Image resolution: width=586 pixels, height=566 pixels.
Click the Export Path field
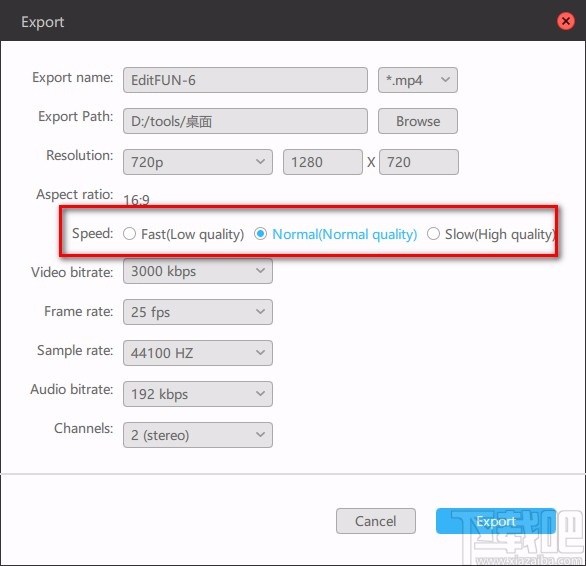pos(245,121)
